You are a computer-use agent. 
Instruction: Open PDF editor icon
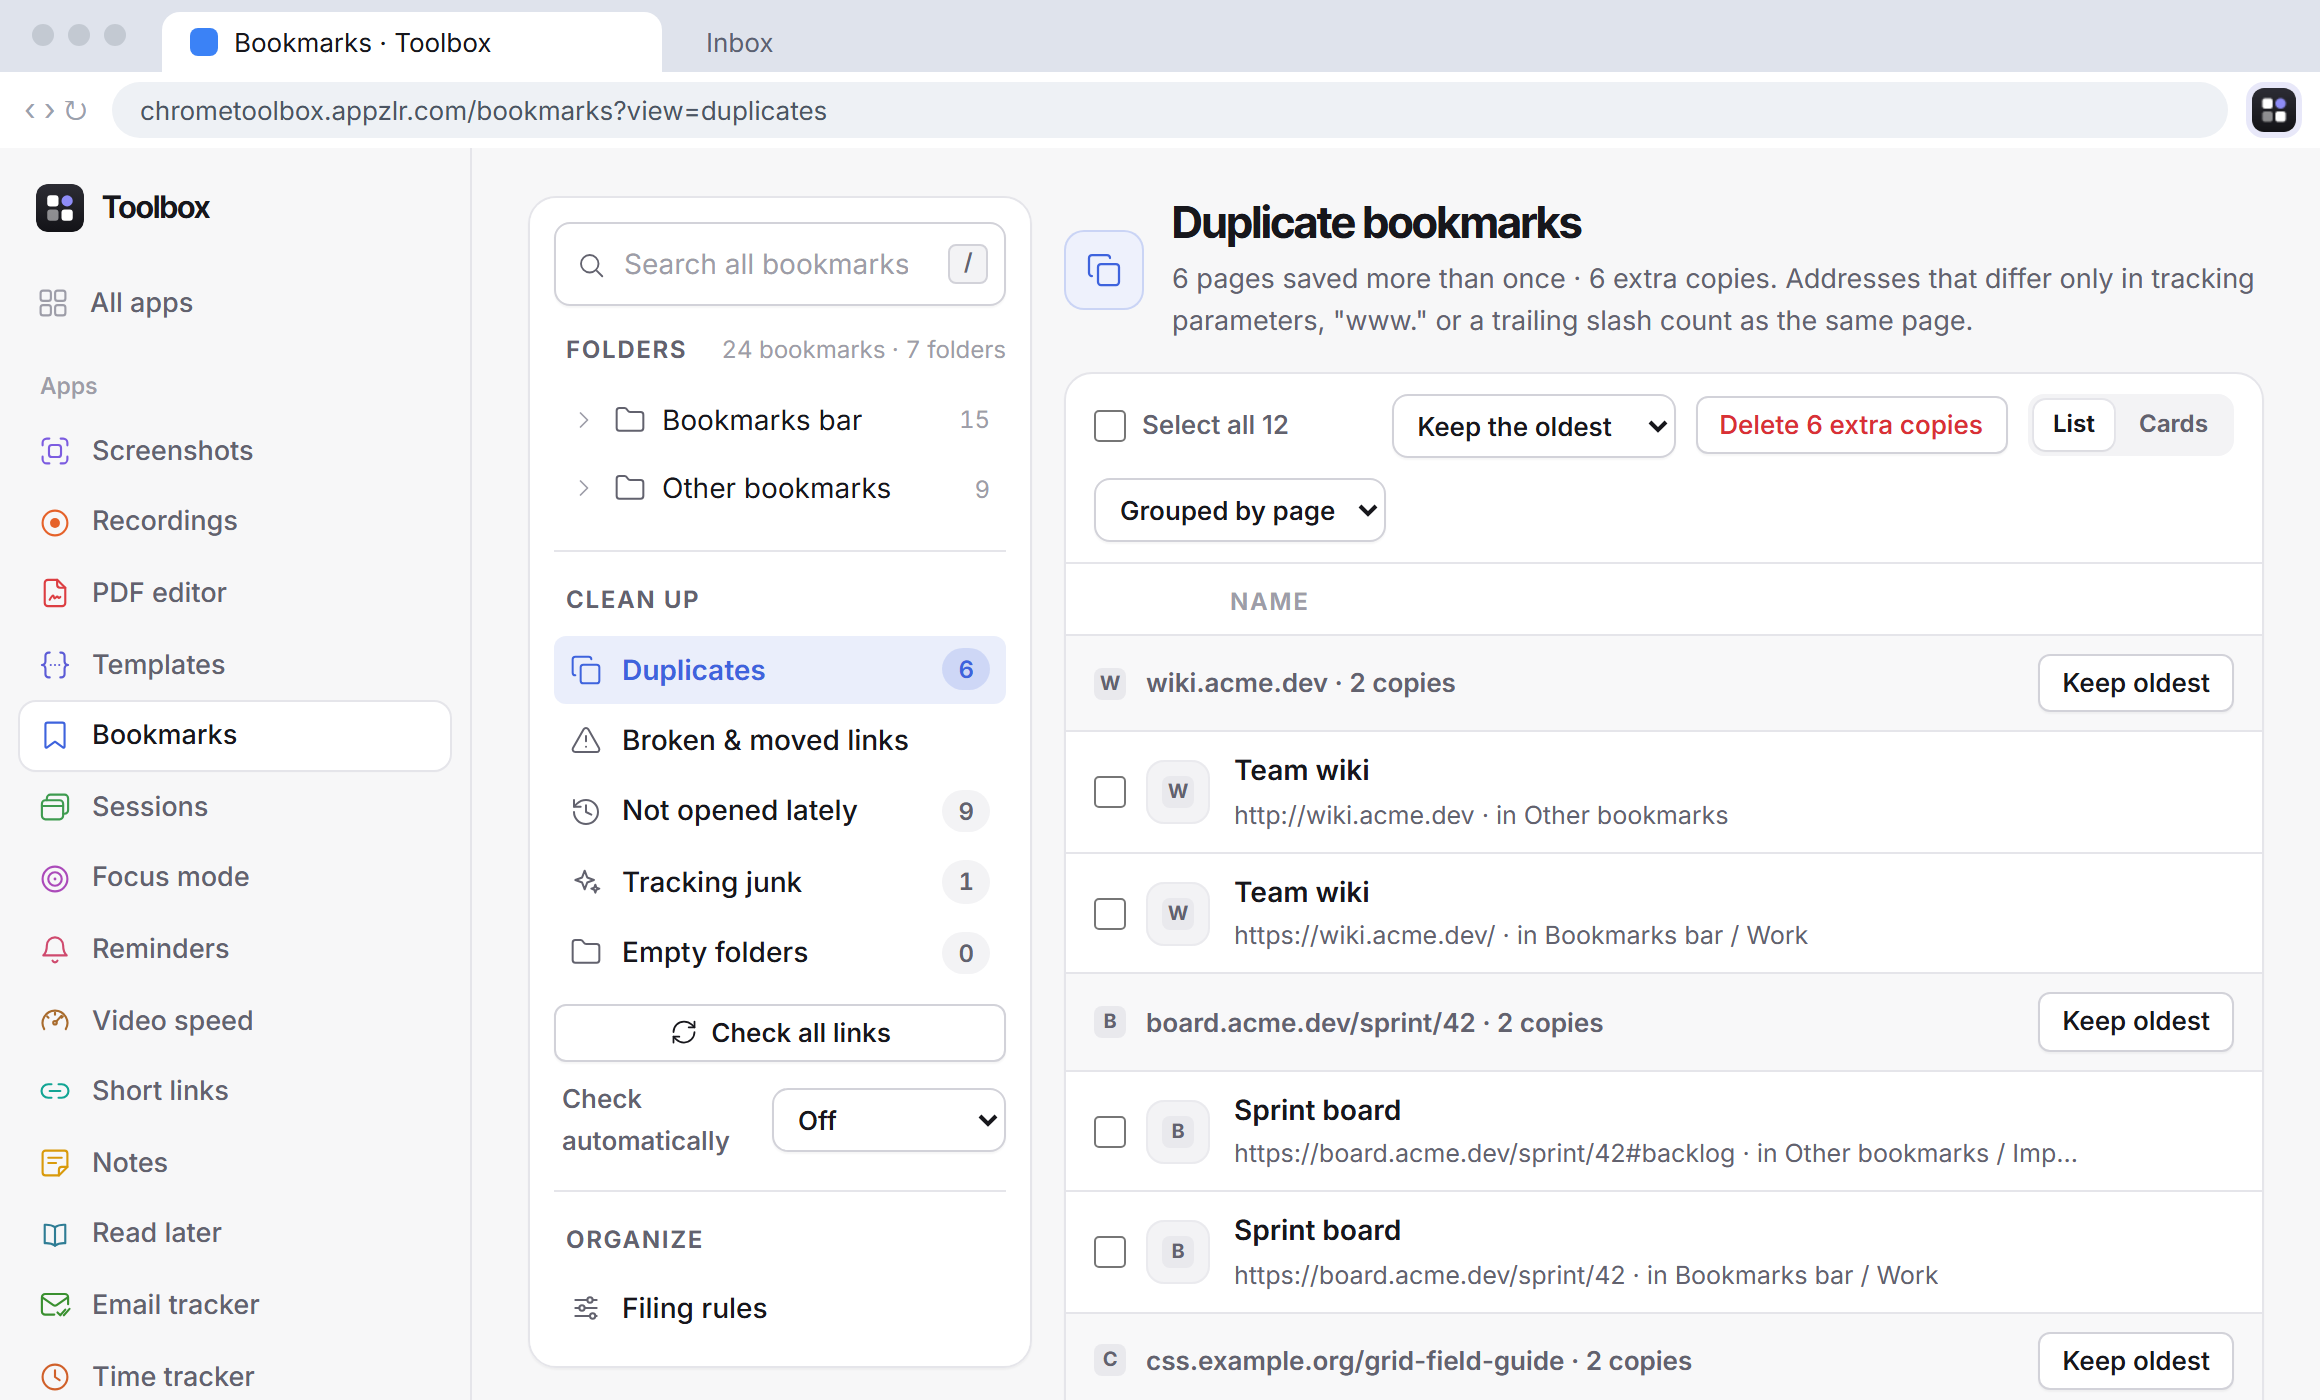click(x=55, y=593)
